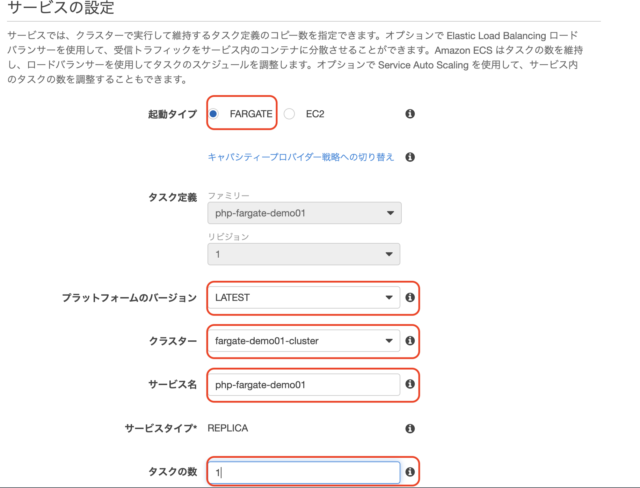This screenshot has width=640, height=488.
Task: Select the FARGATE launch type radio button
Action: coord(213,114)
